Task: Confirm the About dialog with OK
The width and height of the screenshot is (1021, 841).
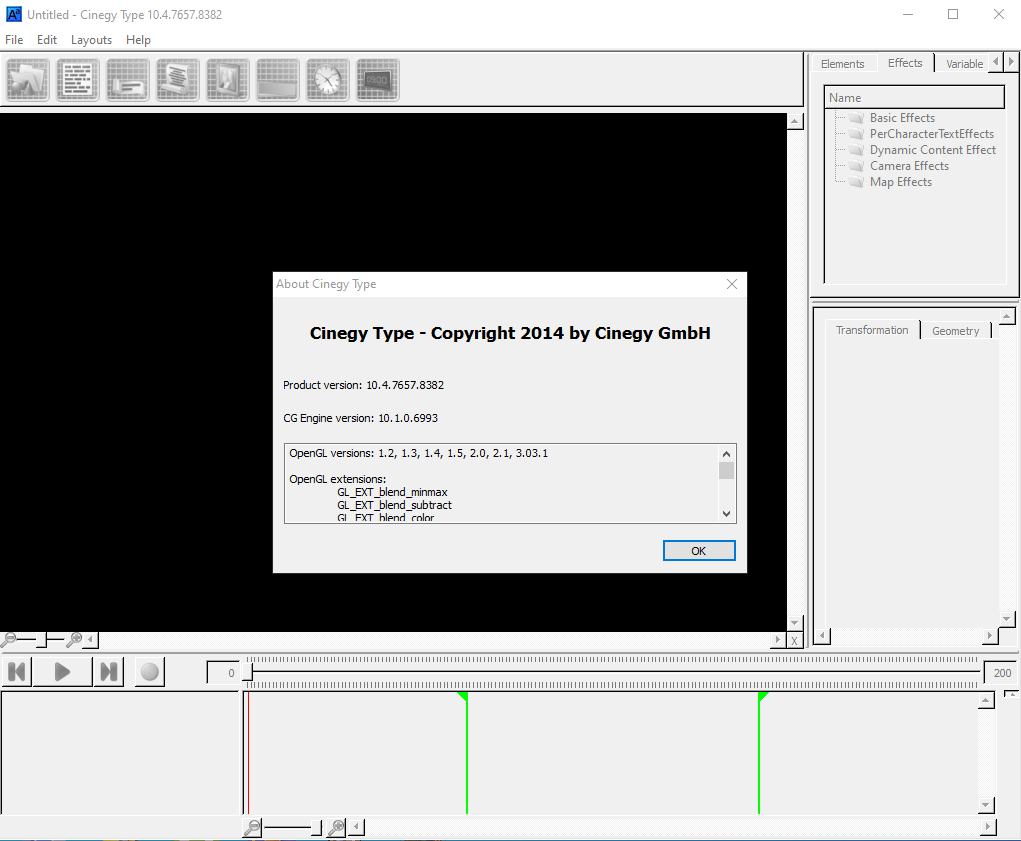Action: pyautogui.click(x=699, y=551)
